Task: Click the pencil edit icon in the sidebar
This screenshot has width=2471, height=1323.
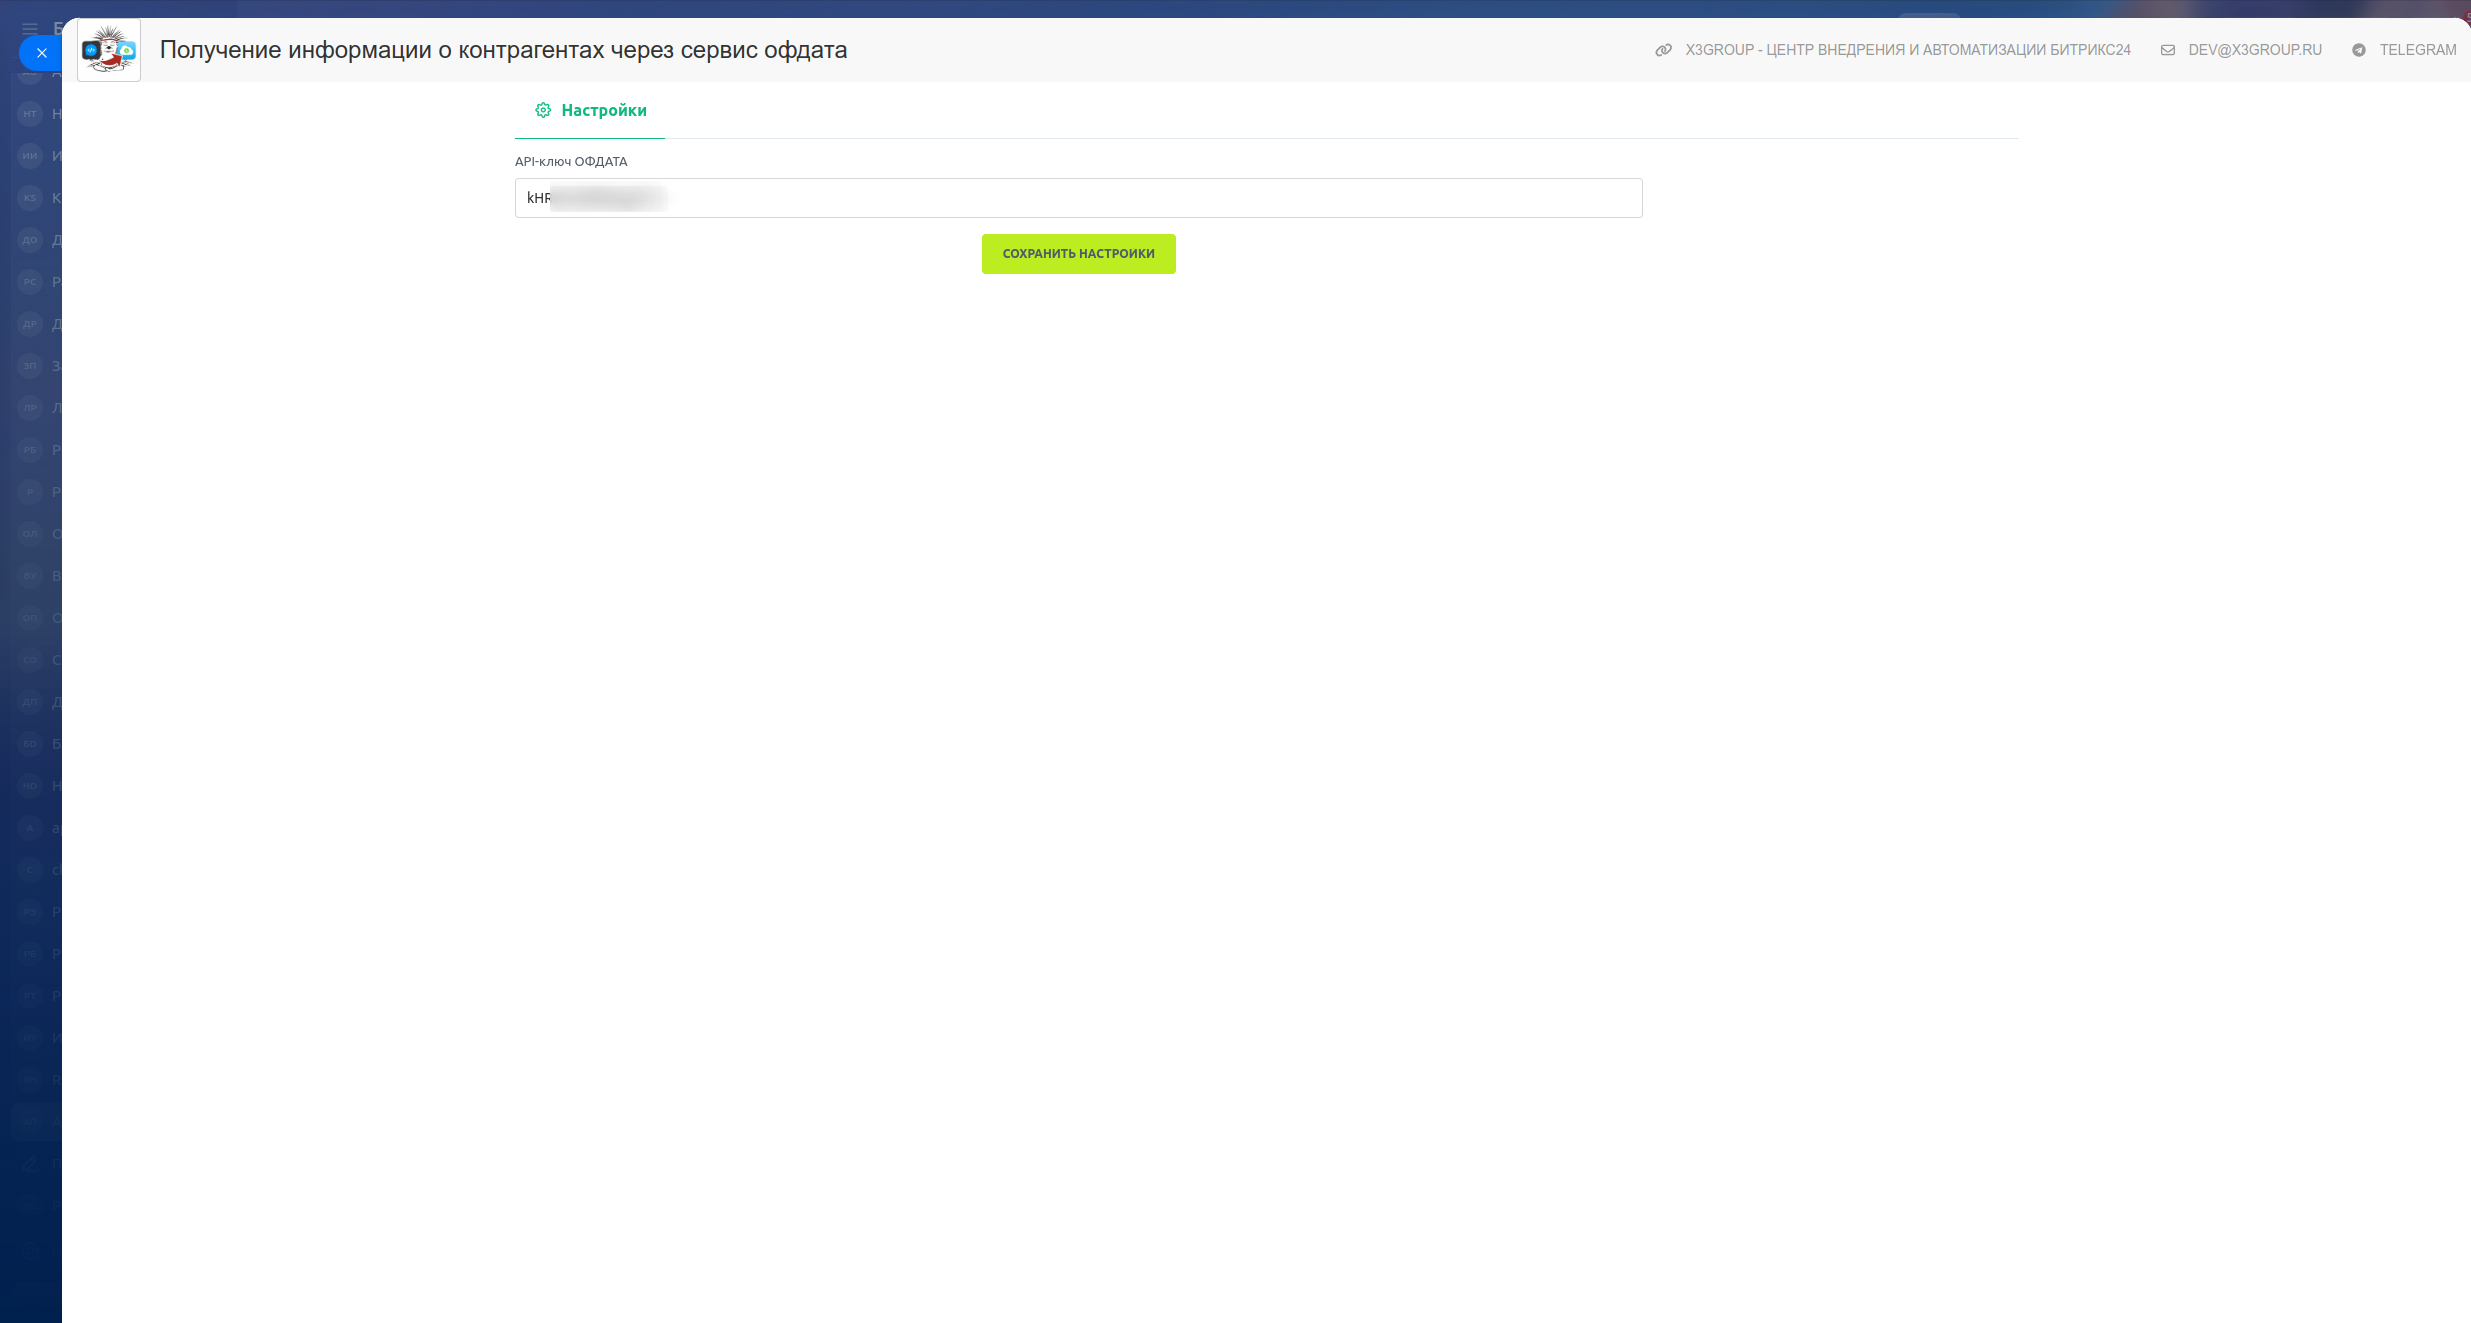Action: (30, 1164)
